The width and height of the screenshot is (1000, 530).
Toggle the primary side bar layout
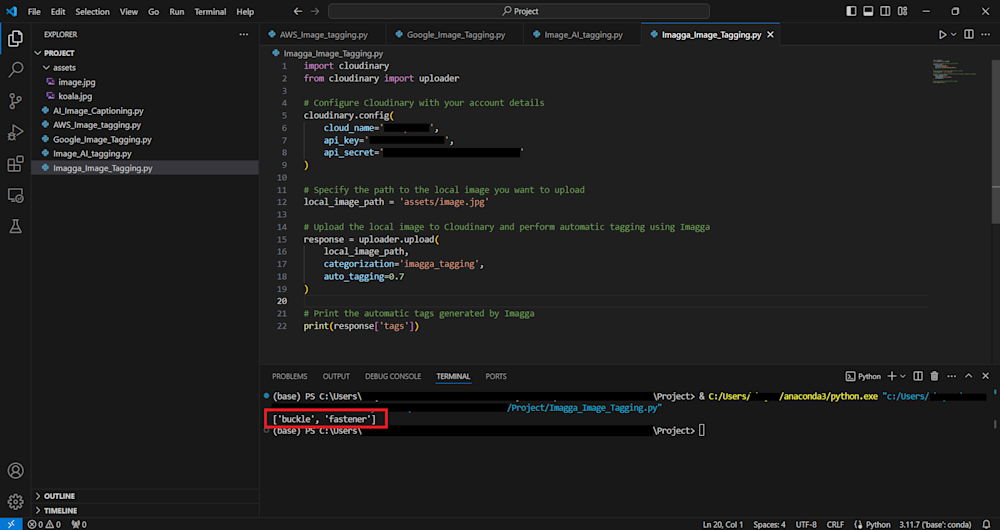[x=851, y=11]
